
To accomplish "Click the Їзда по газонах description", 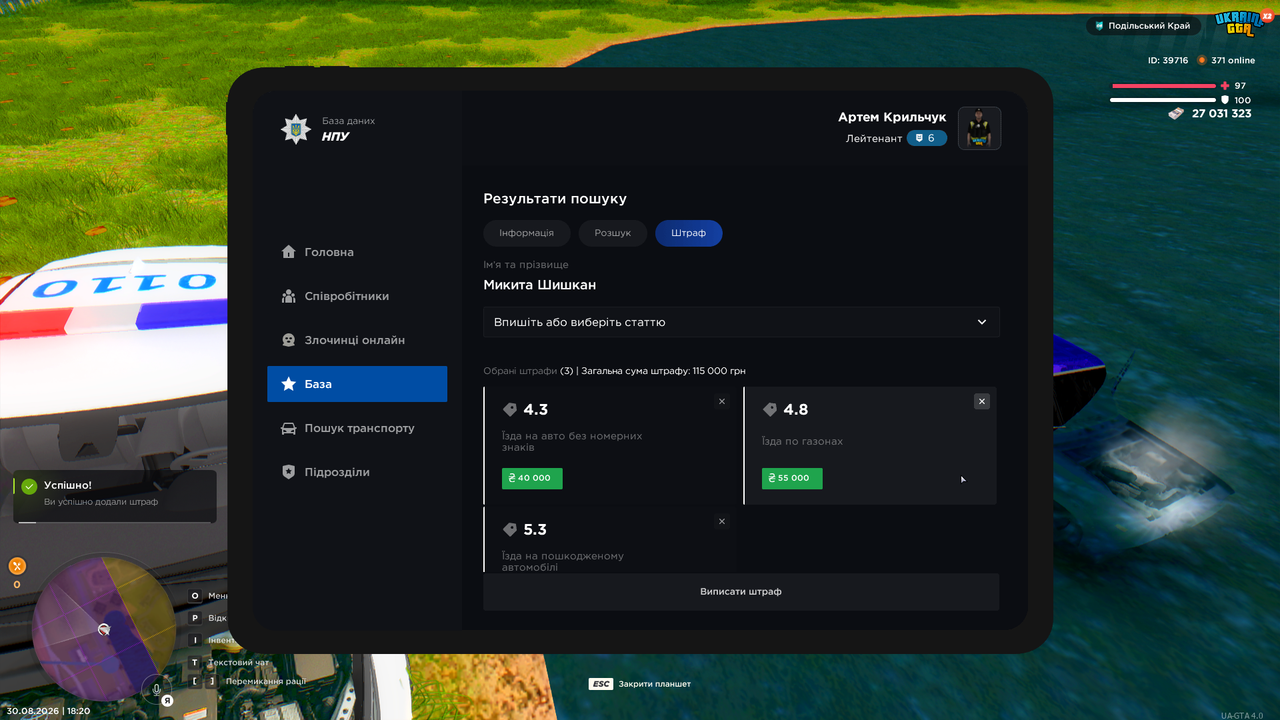I will [802, 441].
